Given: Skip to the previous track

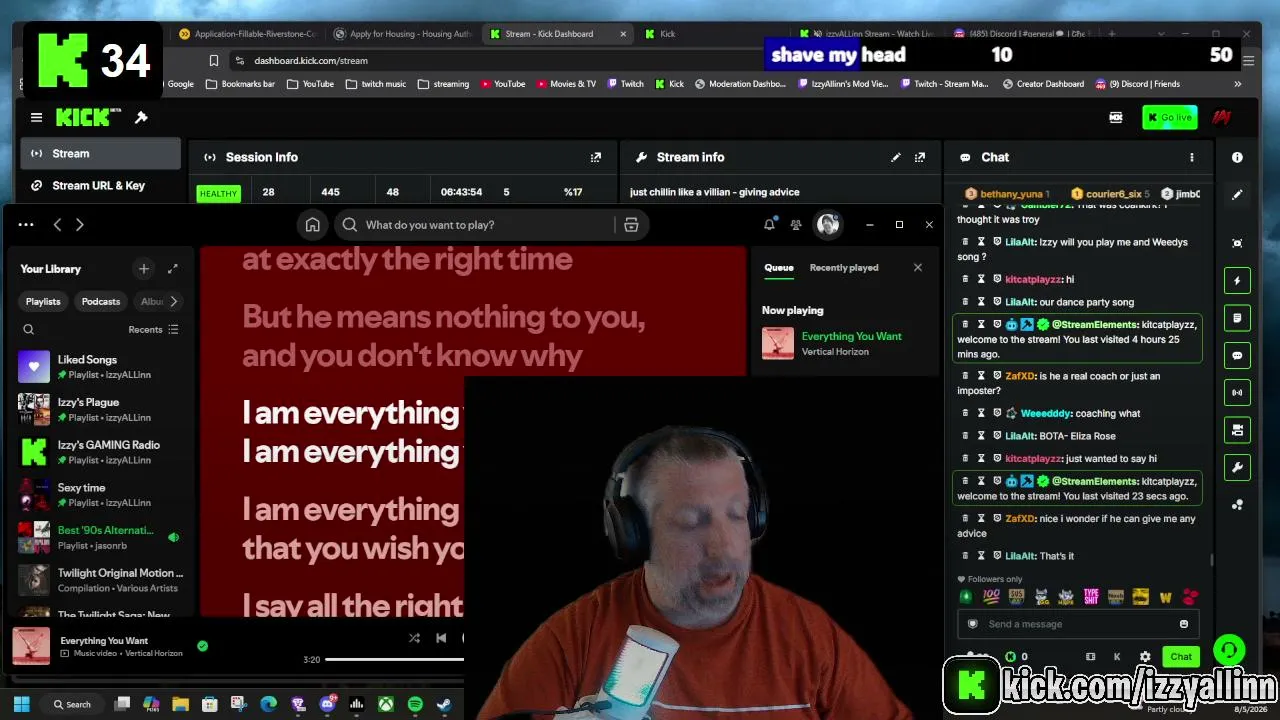Looking at the screenshot, I should [441, 638].
